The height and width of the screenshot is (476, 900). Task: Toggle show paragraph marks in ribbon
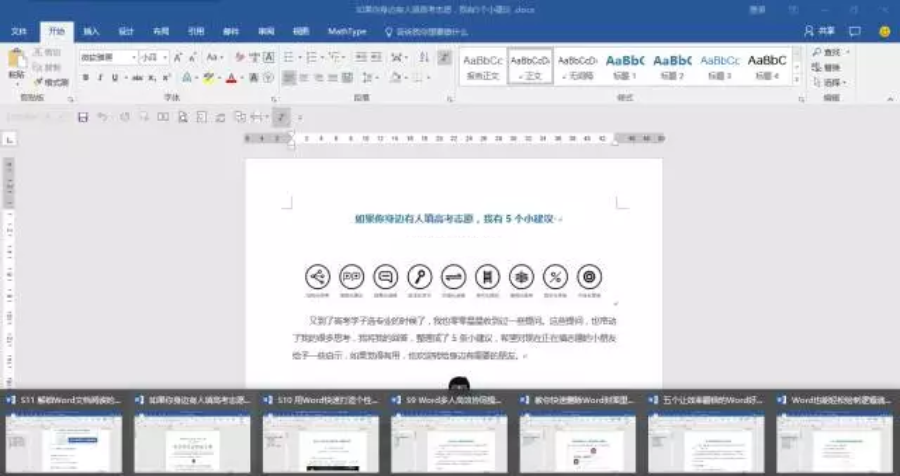point(444,57)
